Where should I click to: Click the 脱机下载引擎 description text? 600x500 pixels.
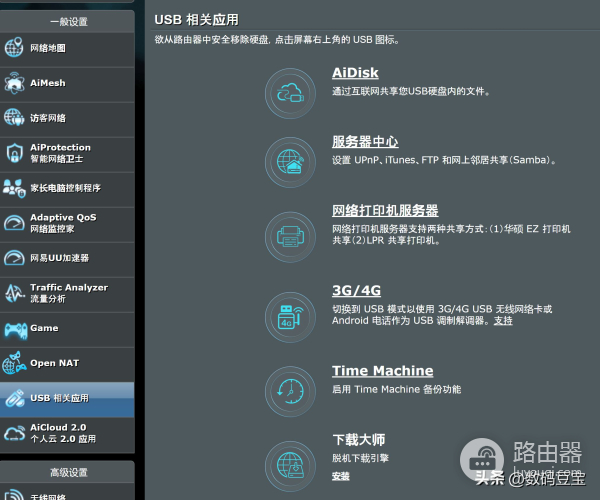tap(360, 458)
